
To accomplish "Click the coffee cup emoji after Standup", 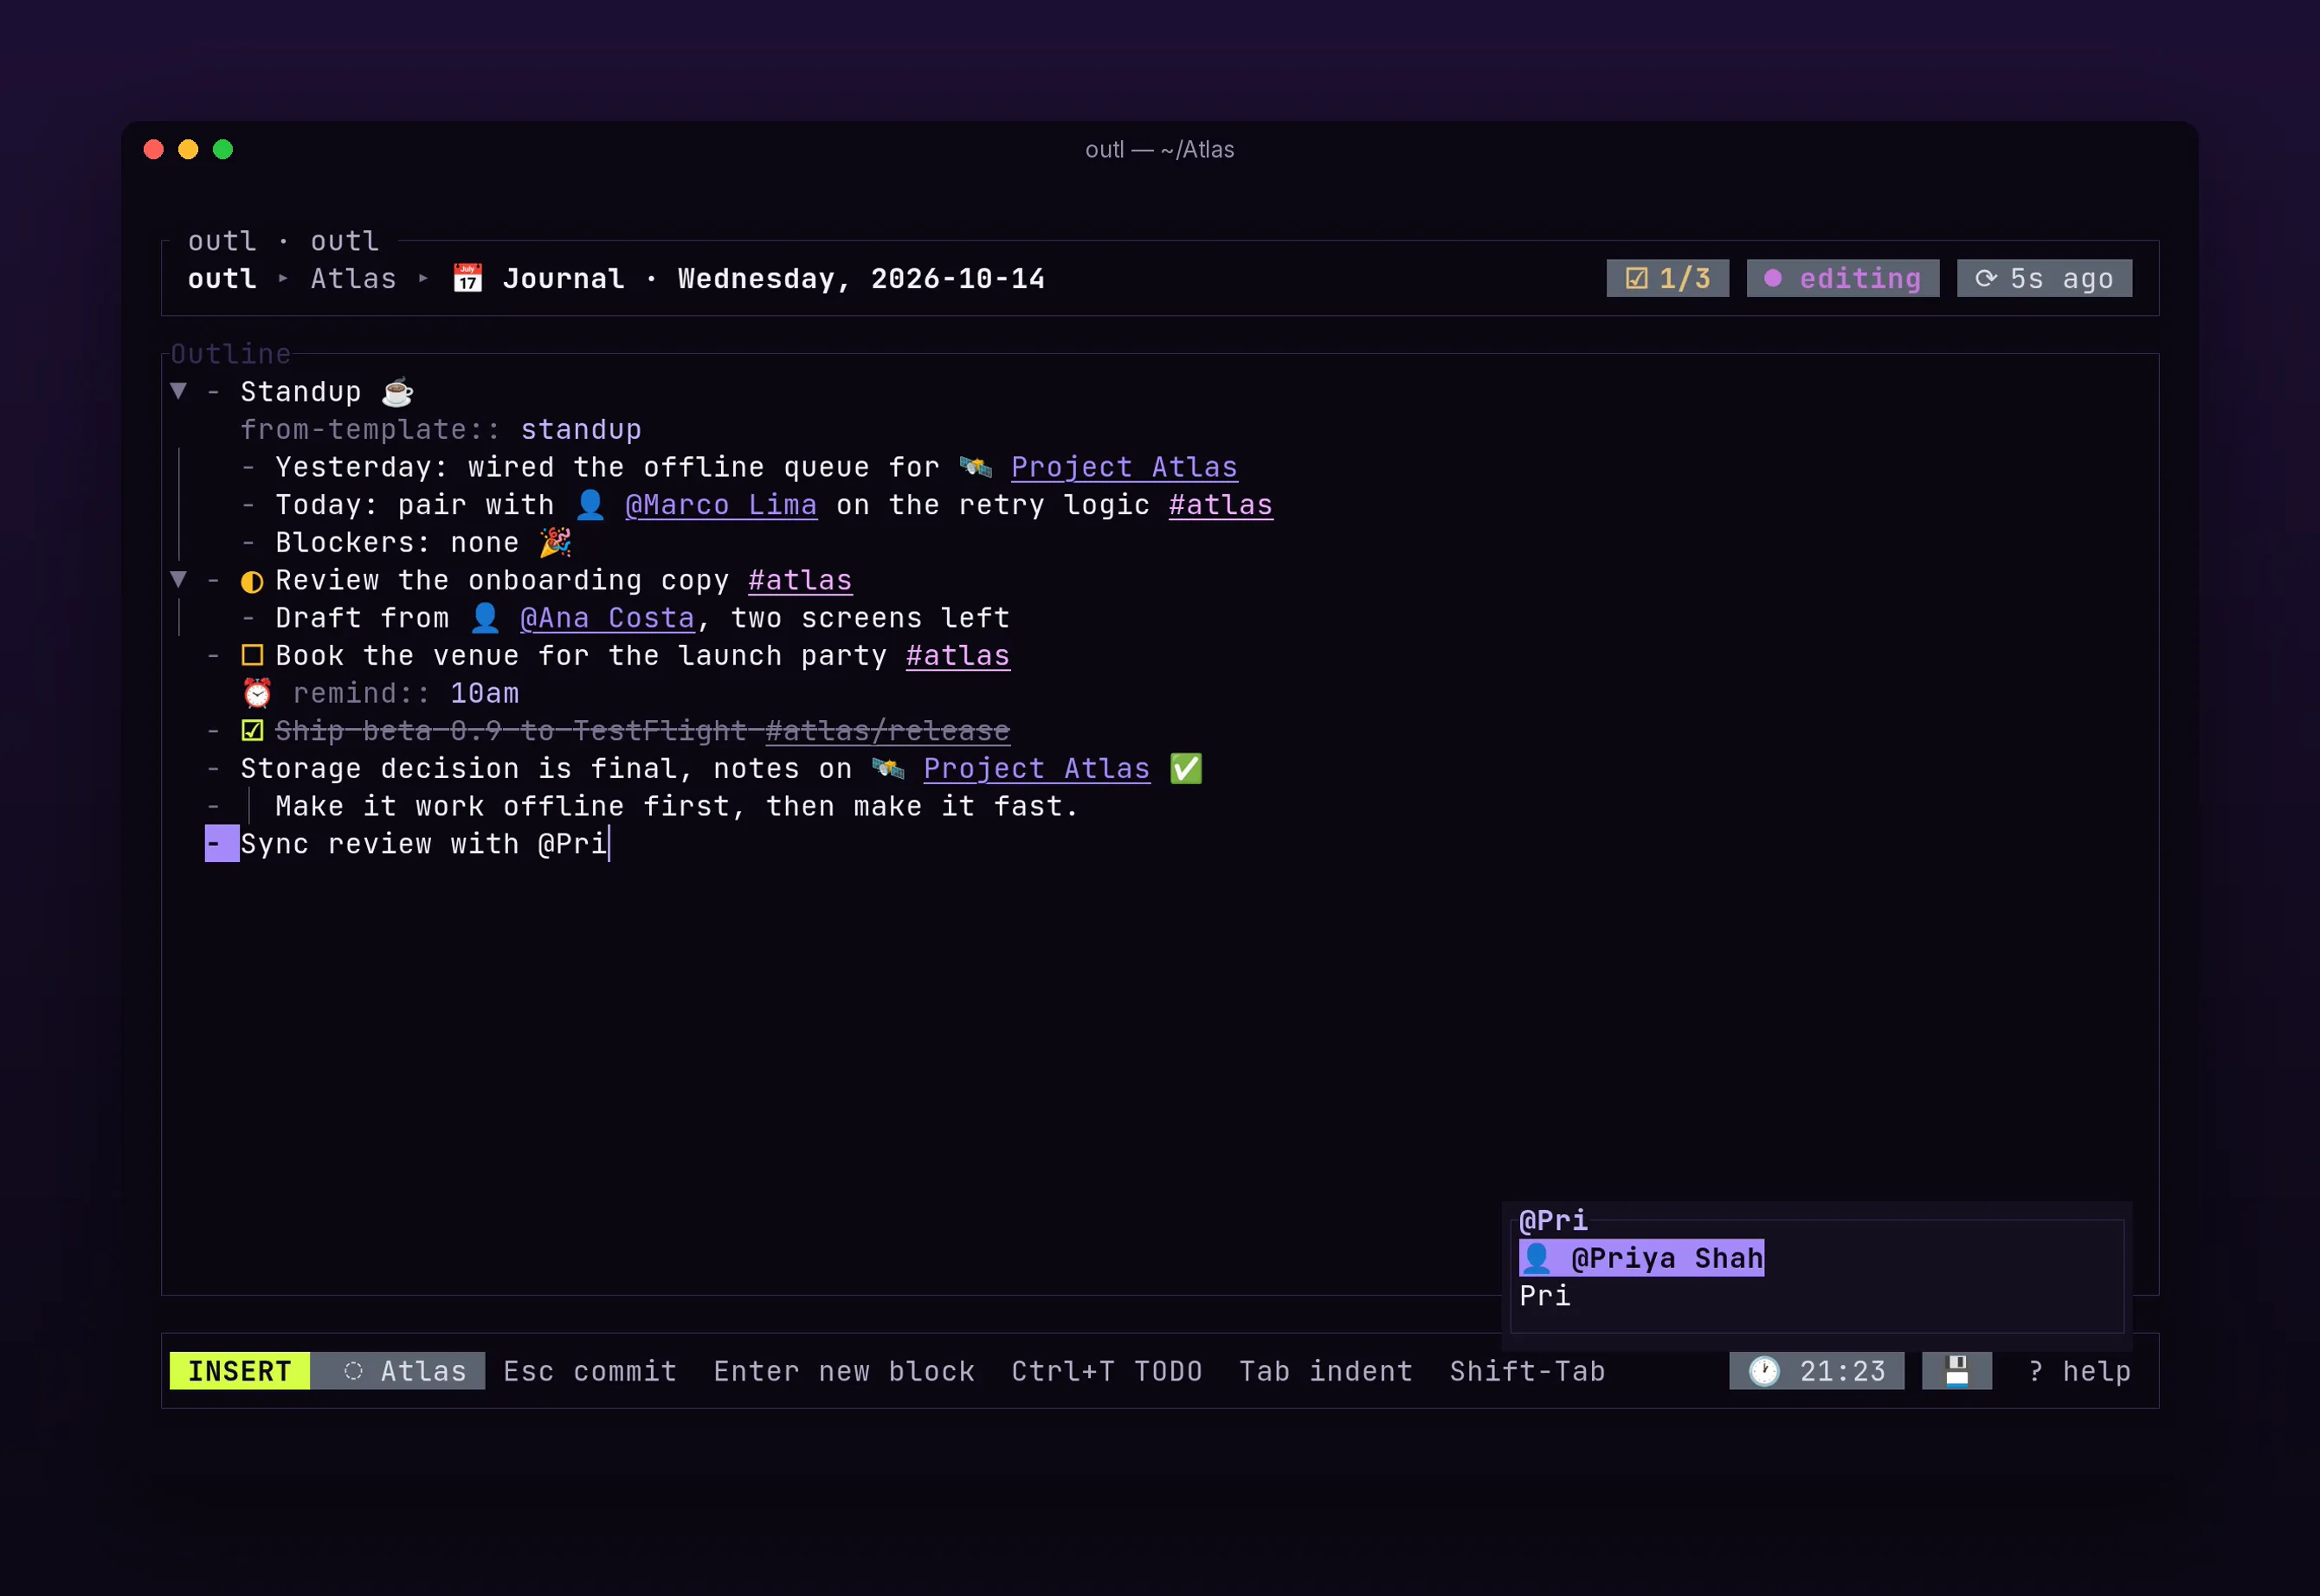I will (x=397, y=391).
